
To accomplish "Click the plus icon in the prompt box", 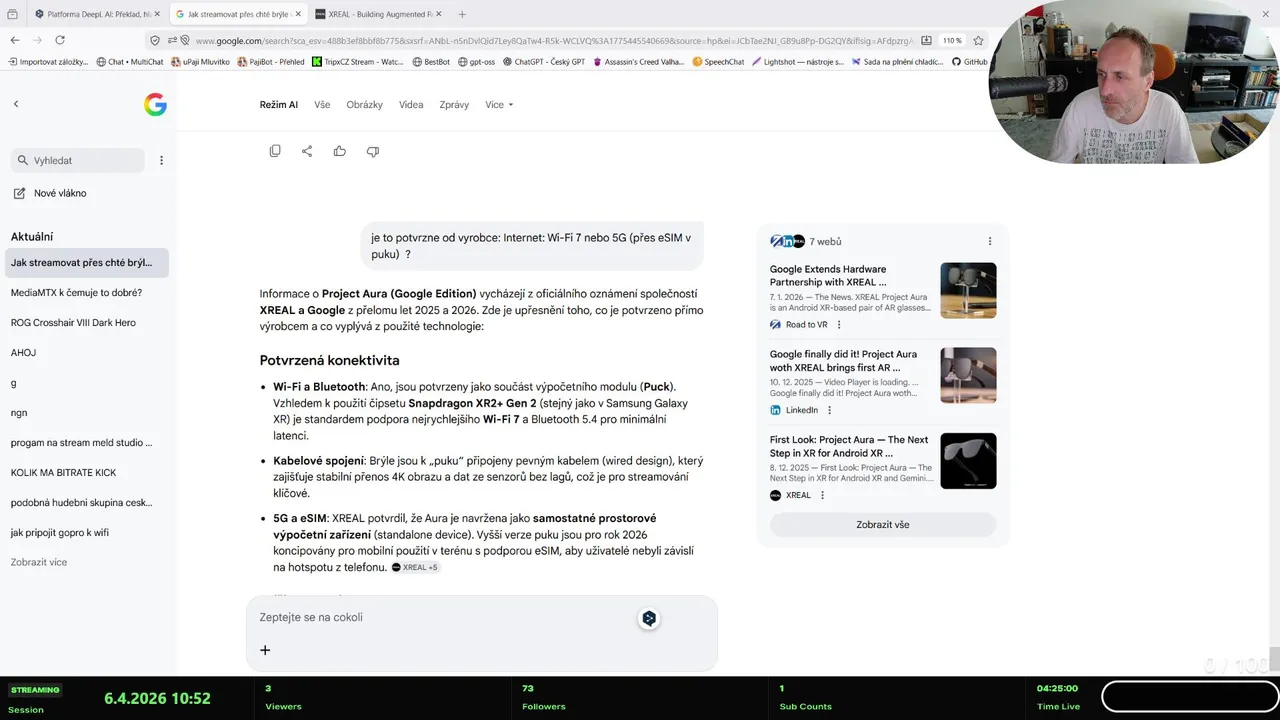I will click(265, 650).
